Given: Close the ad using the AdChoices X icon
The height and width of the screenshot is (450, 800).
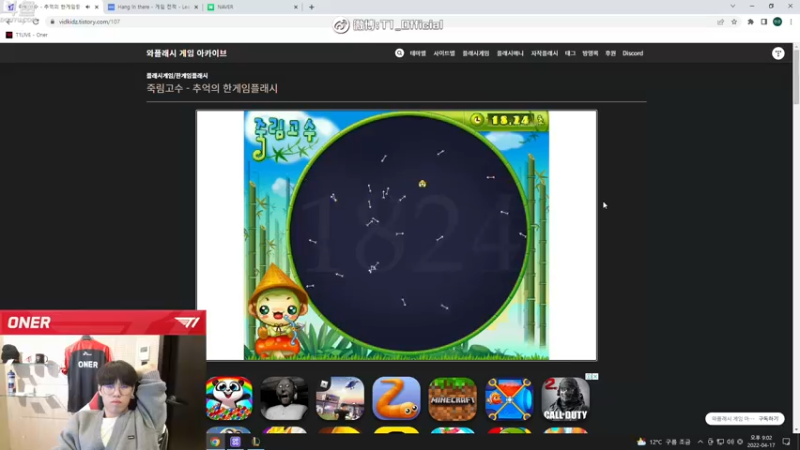Looking at the screenshot, I should [595, 377].
